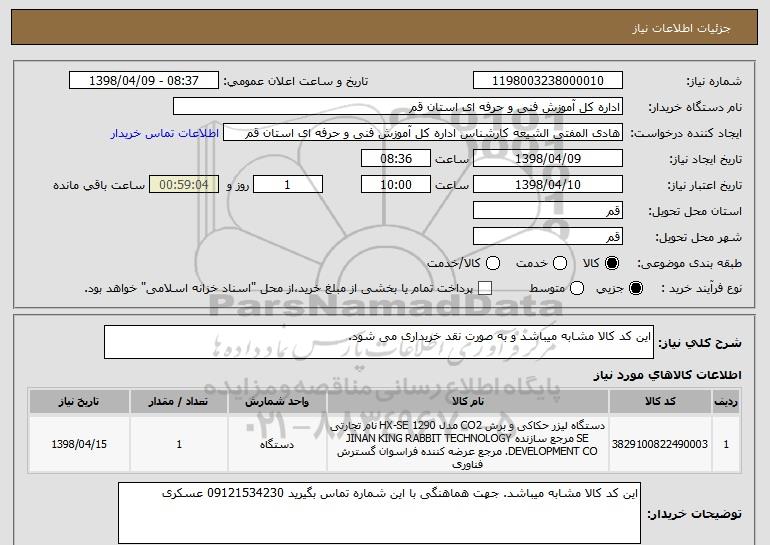Click the دستگاه unit cell
Image resolution: width=770 pixels, height=545 pixels.
click(277, 444)
